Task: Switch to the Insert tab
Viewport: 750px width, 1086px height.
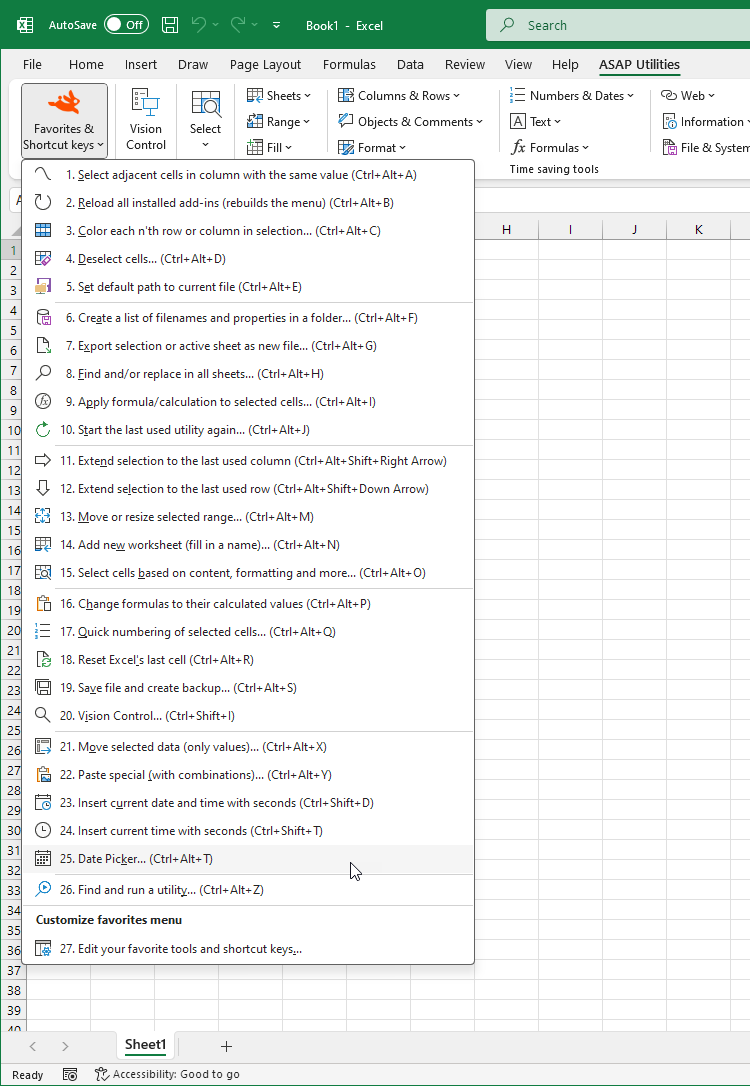Action: [x=141, y=64]
